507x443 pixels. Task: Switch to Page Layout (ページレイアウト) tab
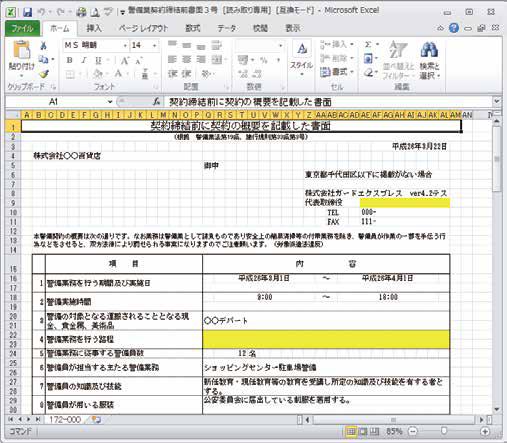[x=143, y=29]
